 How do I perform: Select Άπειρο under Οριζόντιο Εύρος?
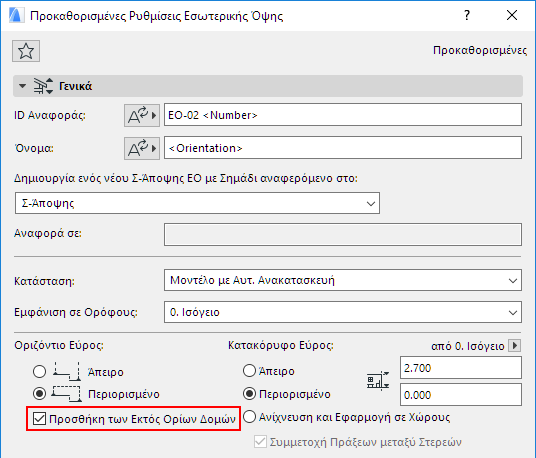[x=40, y=372]
